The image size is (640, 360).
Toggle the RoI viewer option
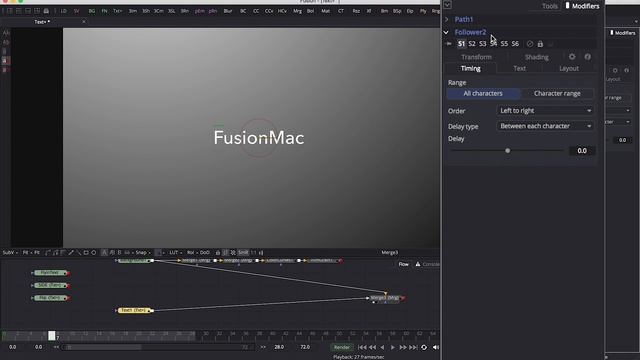click(190, 253)
